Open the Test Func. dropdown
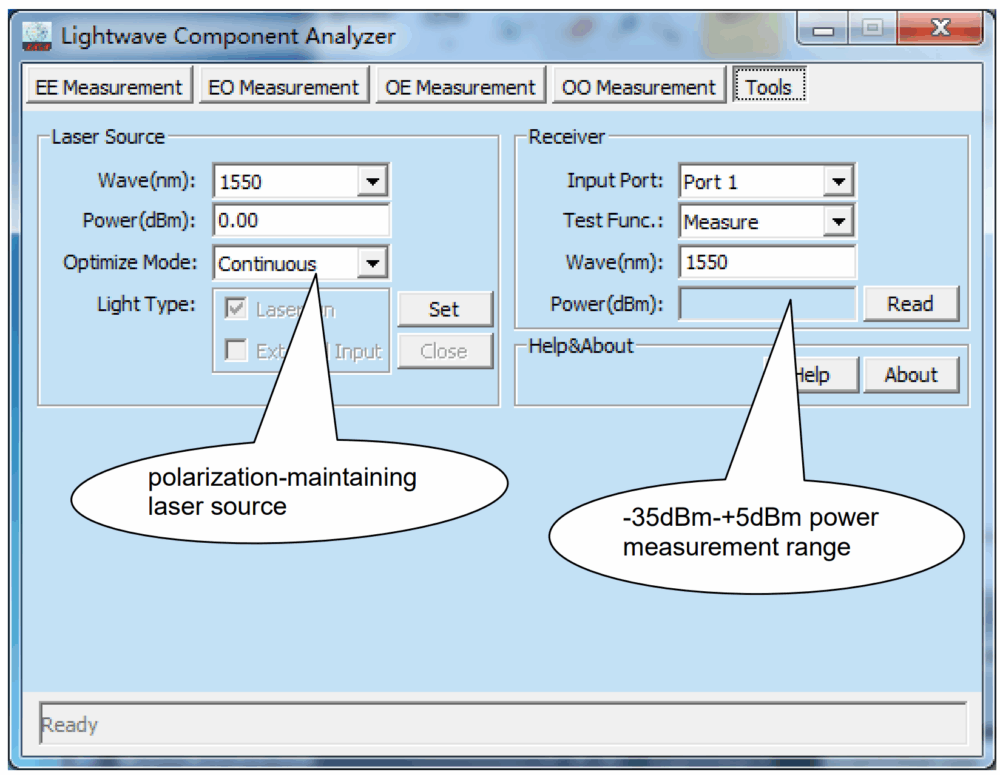Screen dimensions: 1000x775 pyautogui.click(x=838, y=222)
